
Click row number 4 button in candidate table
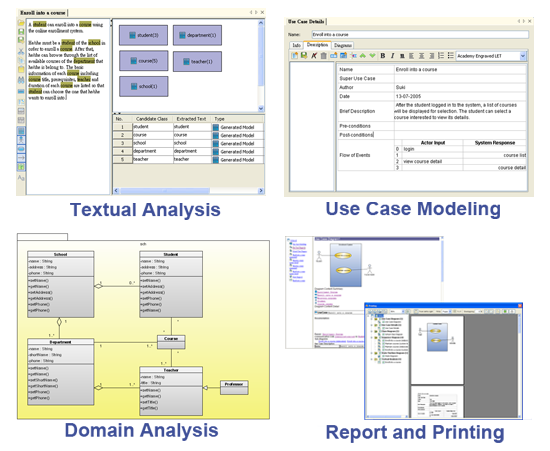(x=122, y=151)
